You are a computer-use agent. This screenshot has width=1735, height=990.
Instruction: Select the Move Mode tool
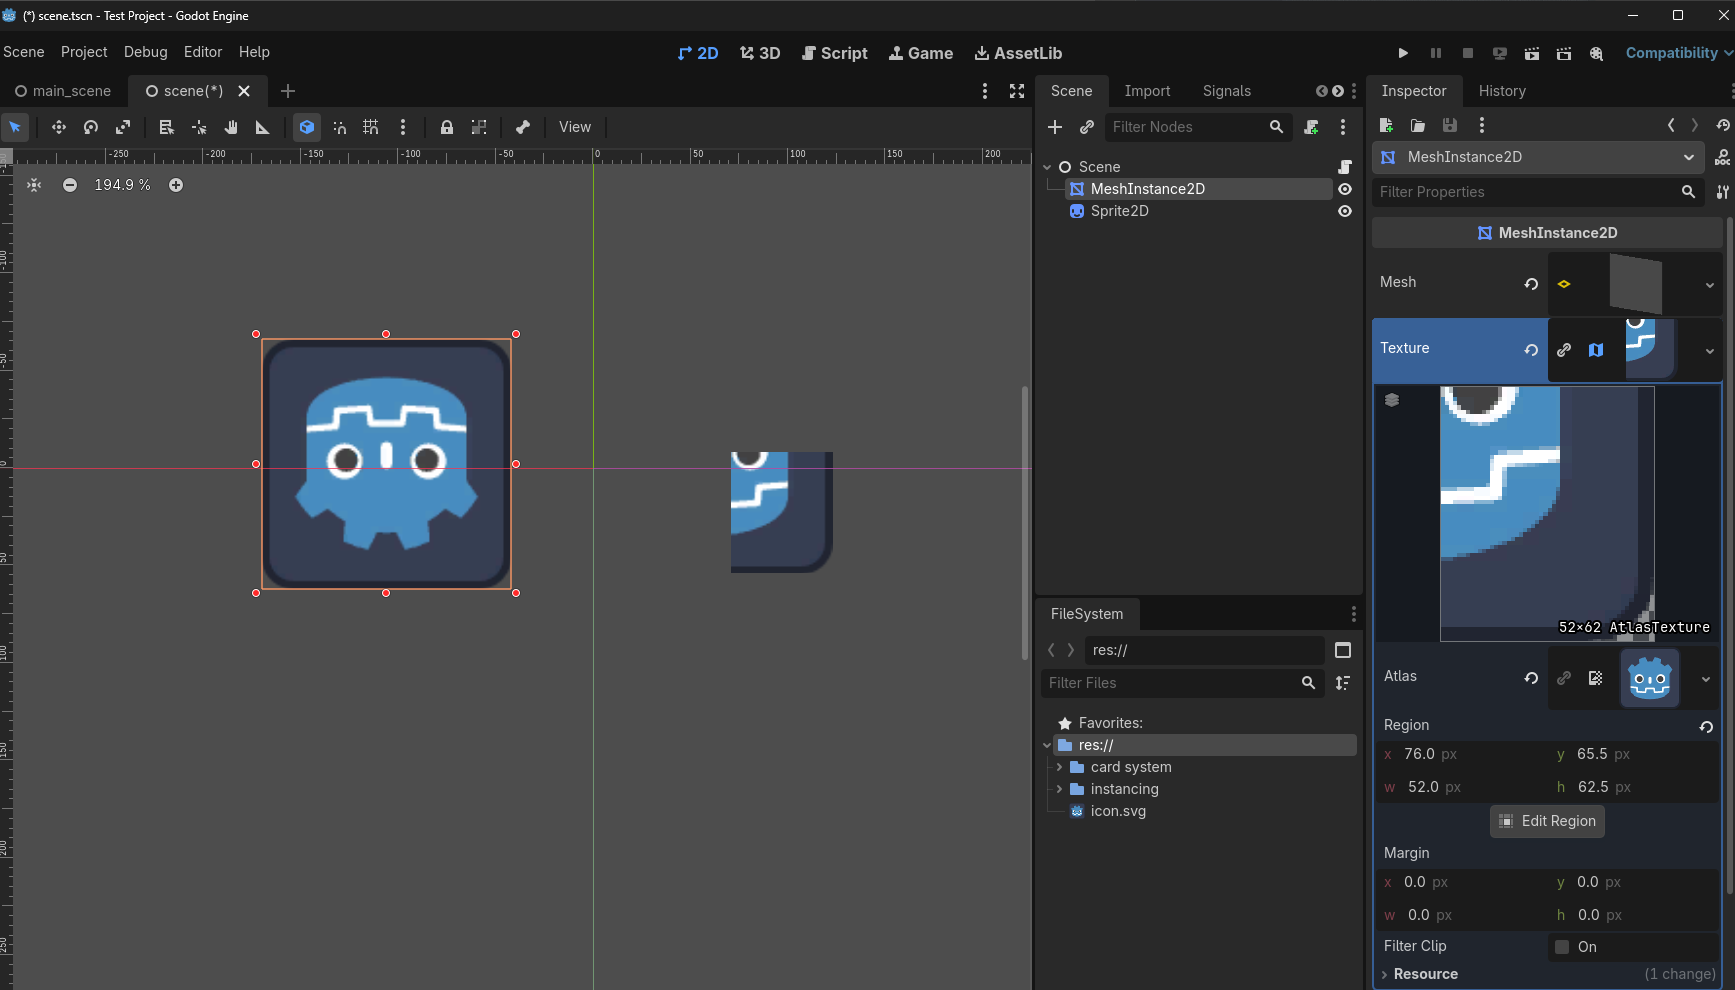tap(59, 127)
